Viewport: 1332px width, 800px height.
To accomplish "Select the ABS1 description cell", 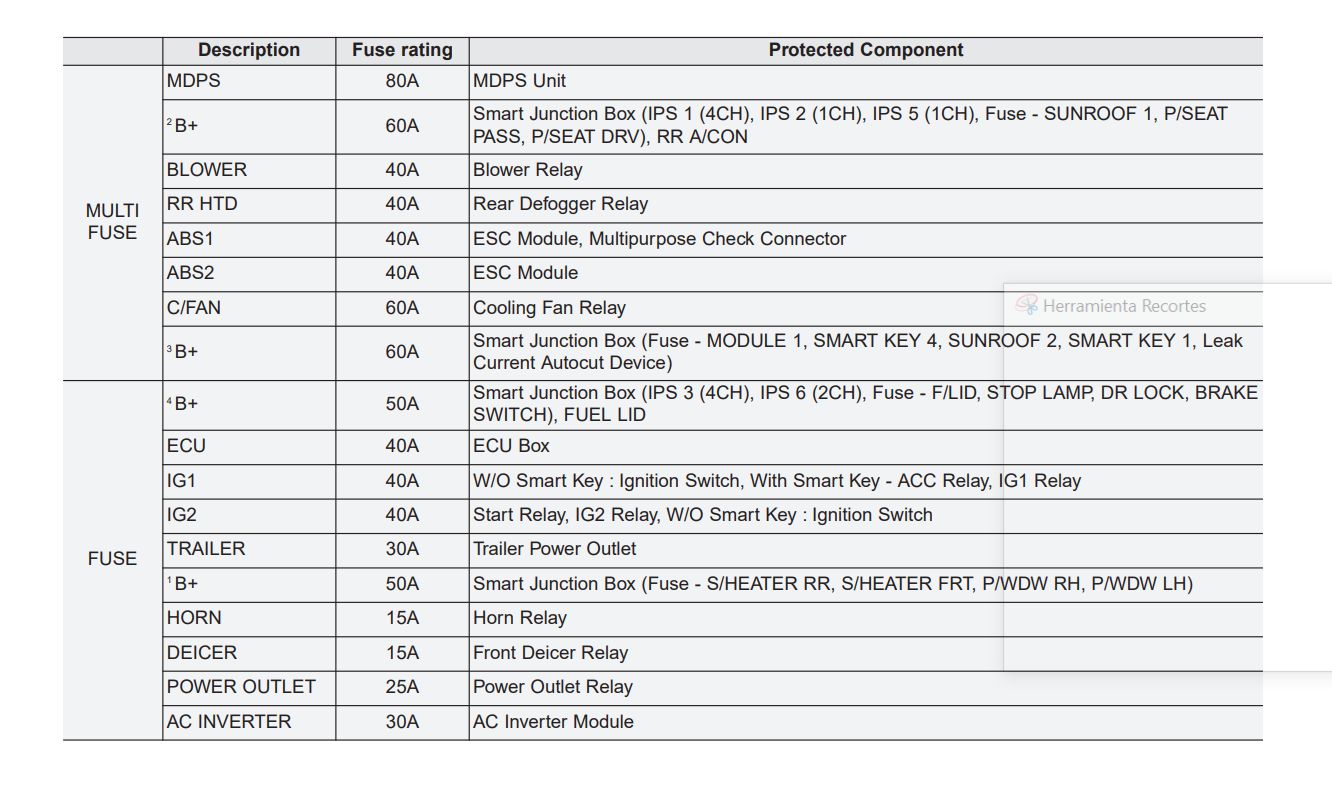I will pos(190,239).
